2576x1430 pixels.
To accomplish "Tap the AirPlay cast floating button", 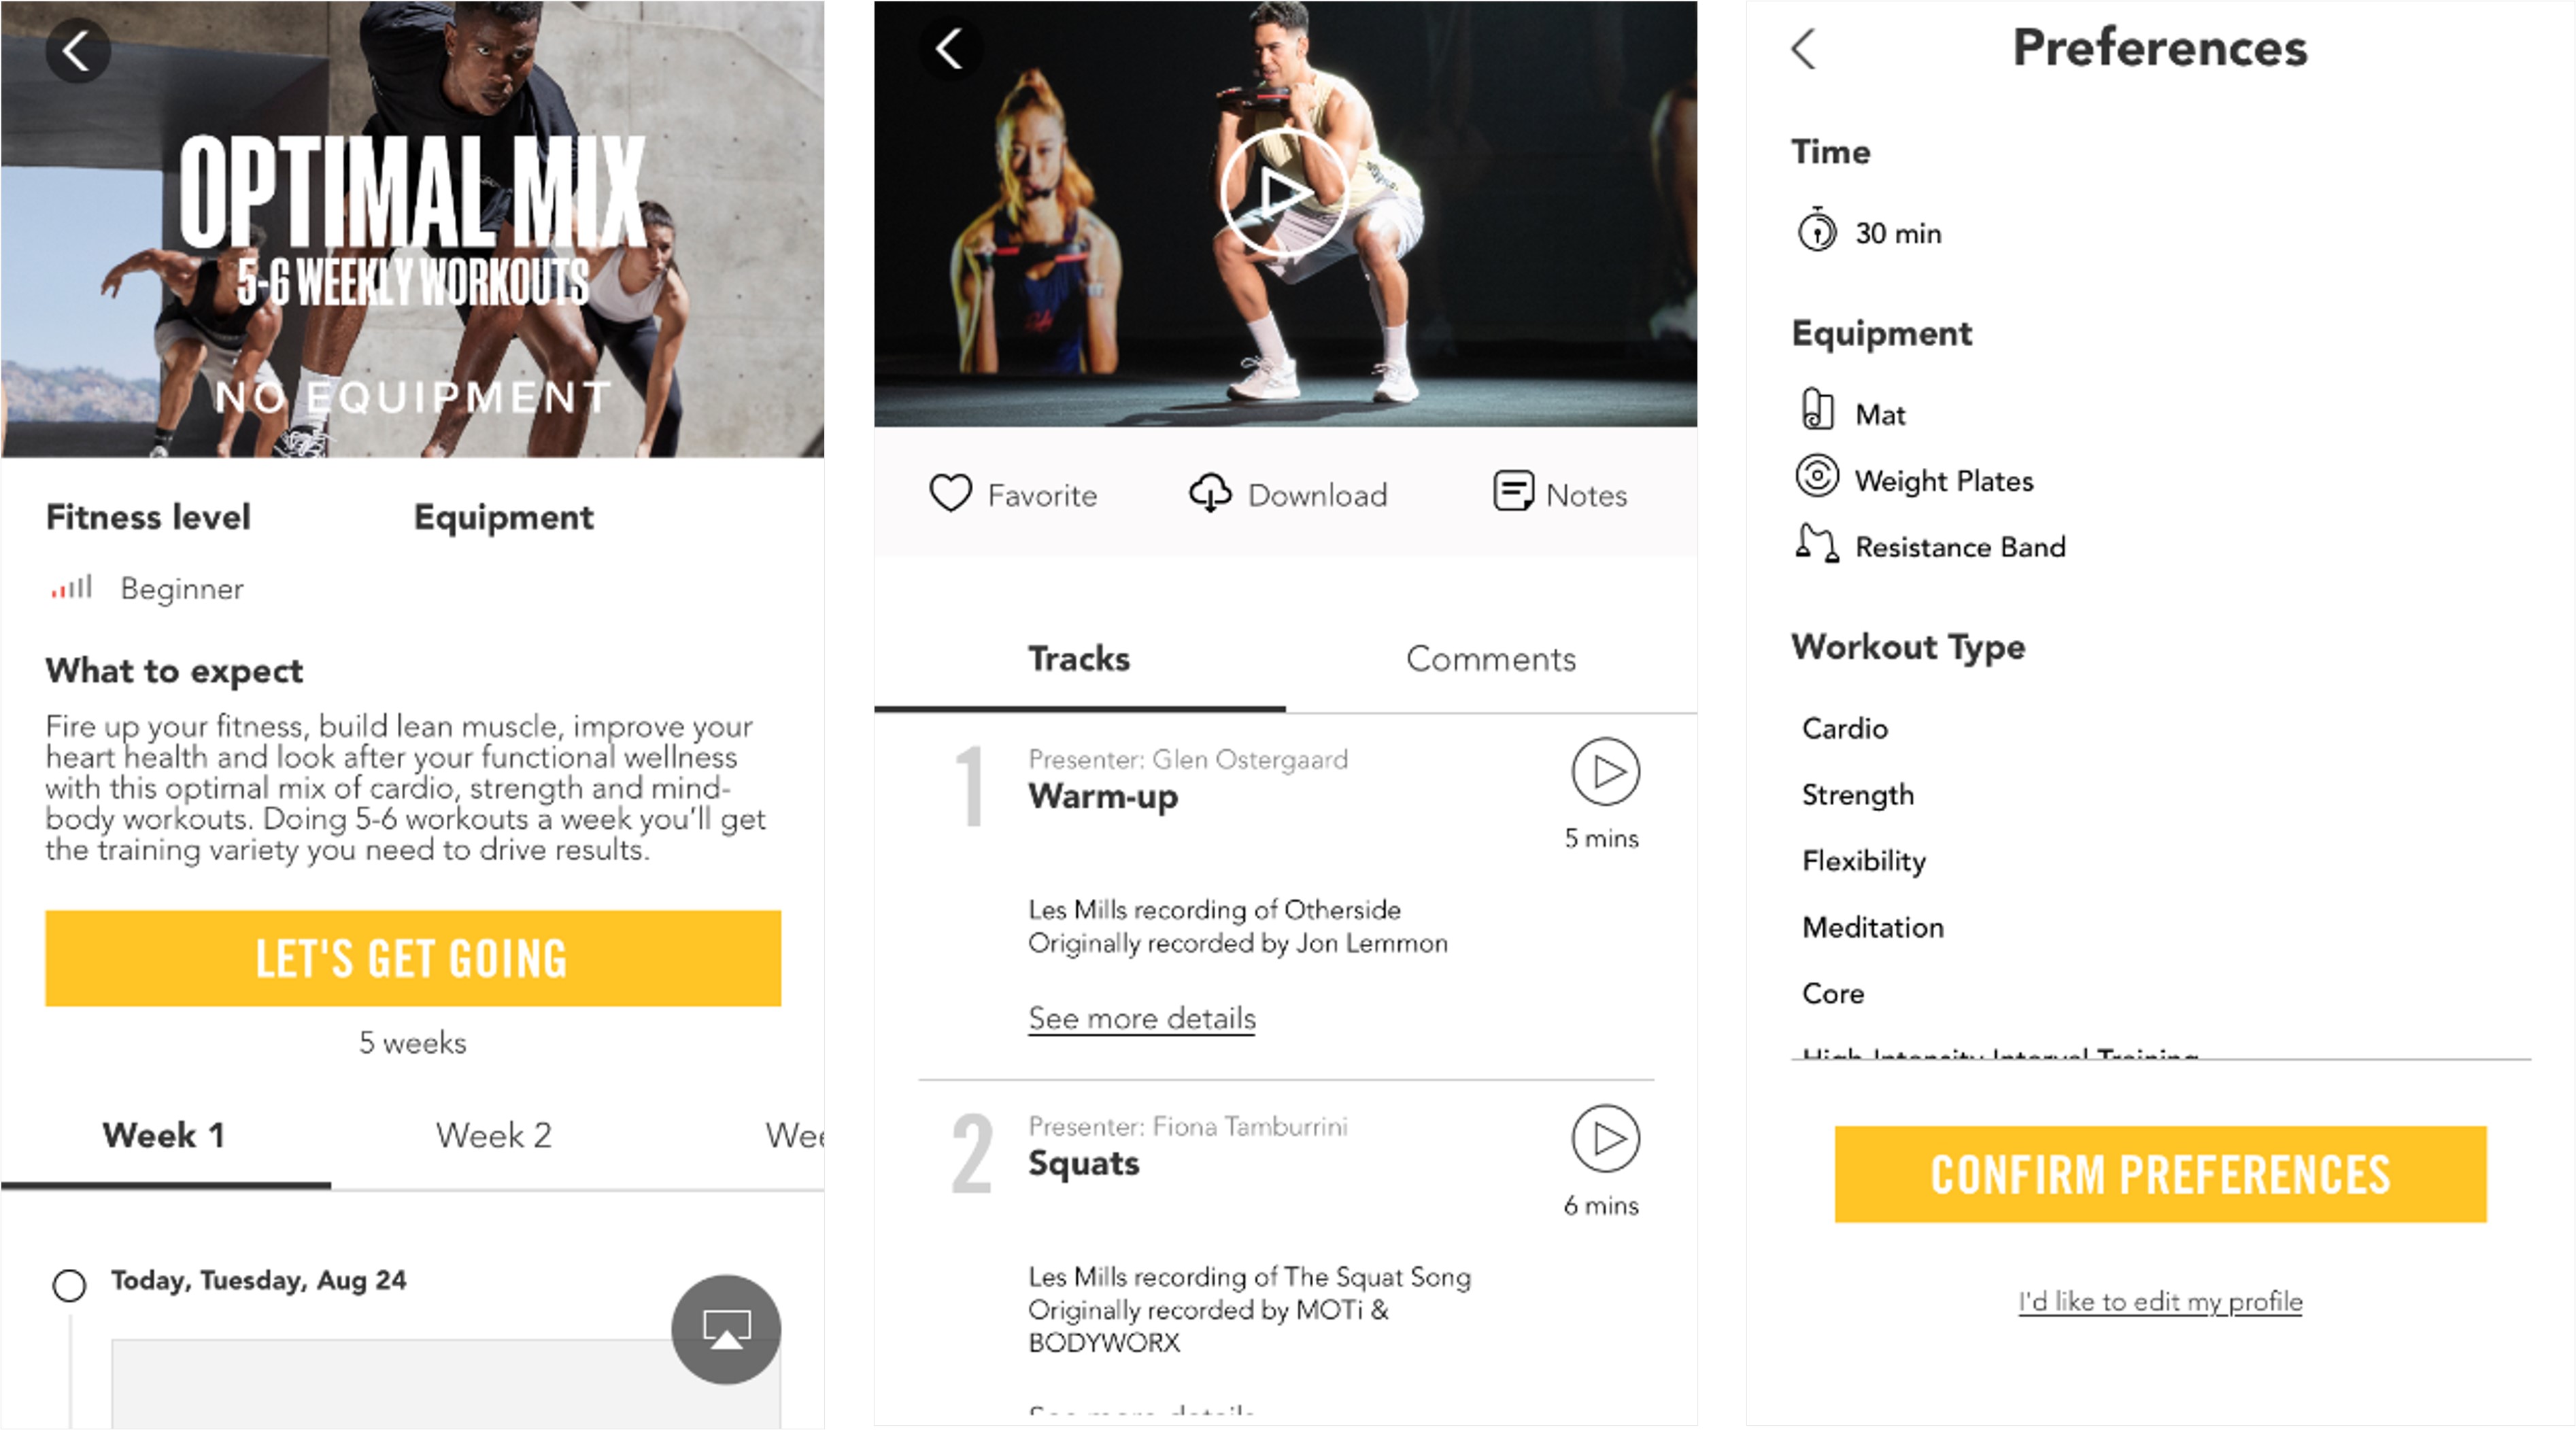I will [x=726, y=1329].
